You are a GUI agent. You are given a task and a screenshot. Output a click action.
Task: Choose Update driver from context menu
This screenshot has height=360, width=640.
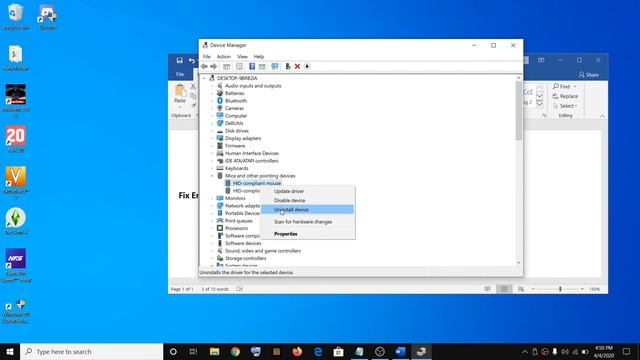pyautogui.click(x=307, y=191)
